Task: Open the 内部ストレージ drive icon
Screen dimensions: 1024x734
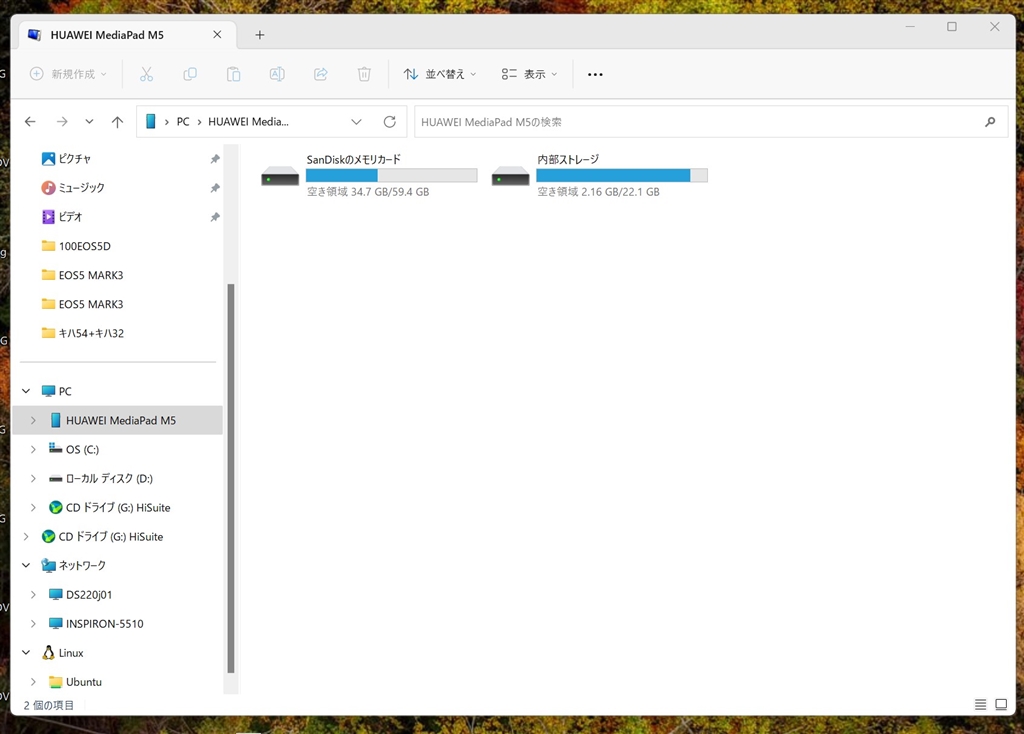Action: tap(511, 176)
